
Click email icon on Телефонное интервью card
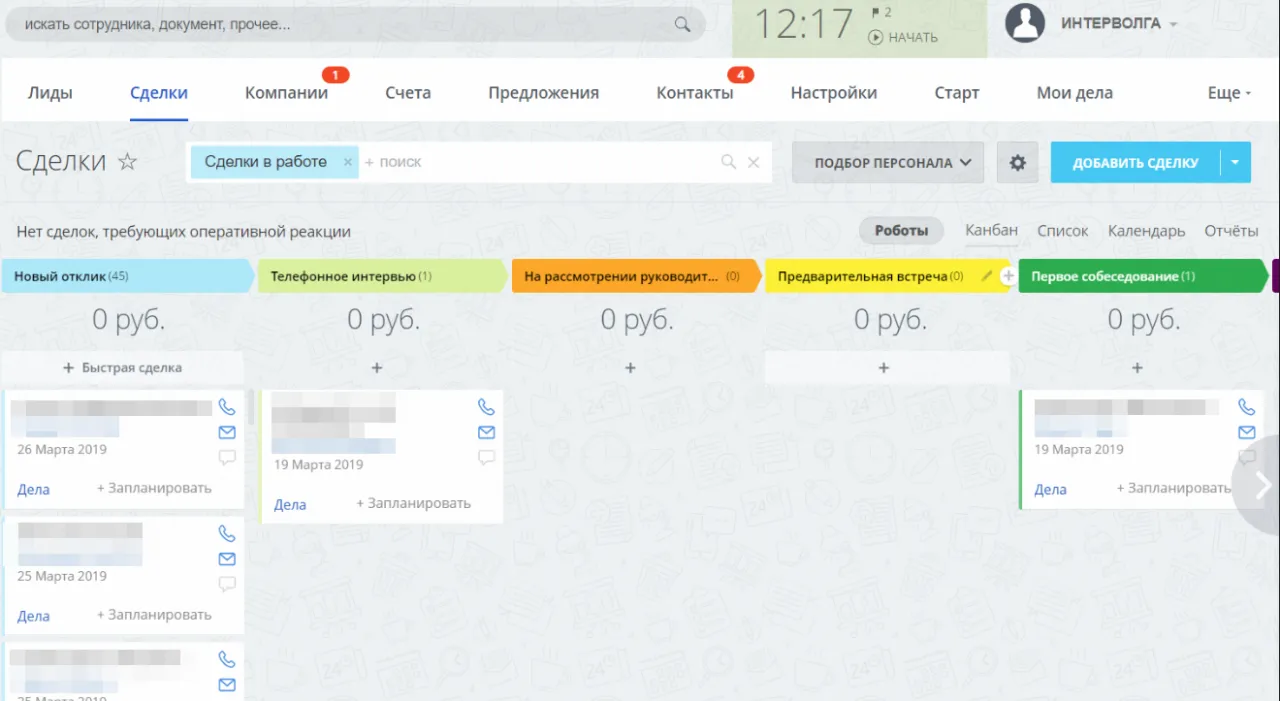click(x=486, y=432)
